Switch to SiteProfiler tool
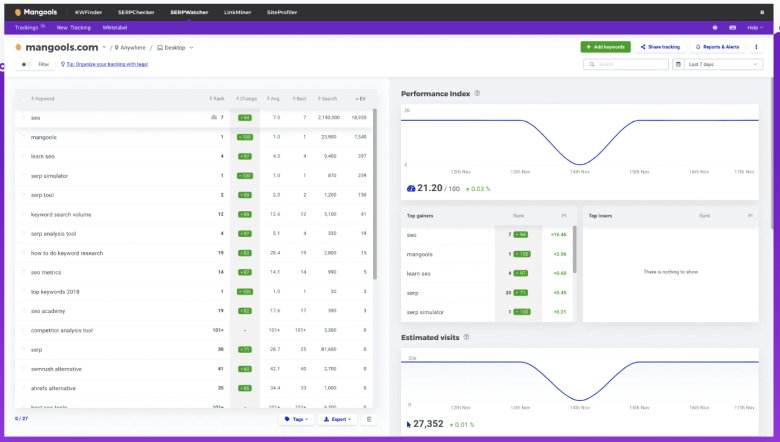This screenshot has width=780, height=442. pos(282,12)
